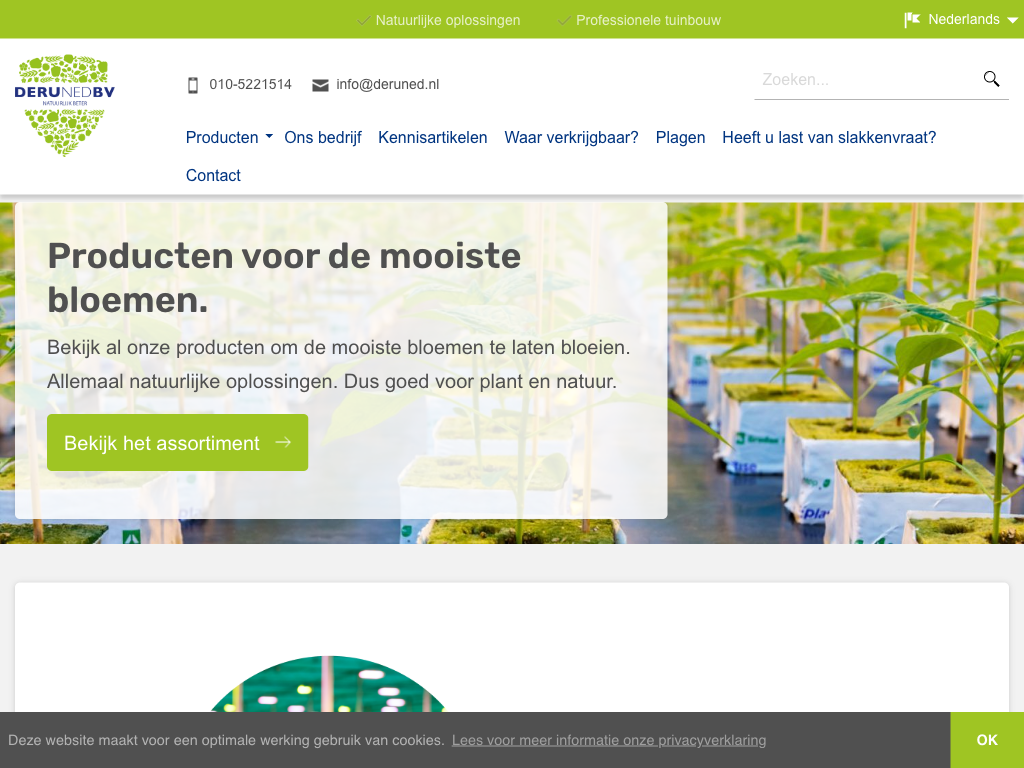
Task: Accept cookies with the OK button
Action: [x=987, y=740]
